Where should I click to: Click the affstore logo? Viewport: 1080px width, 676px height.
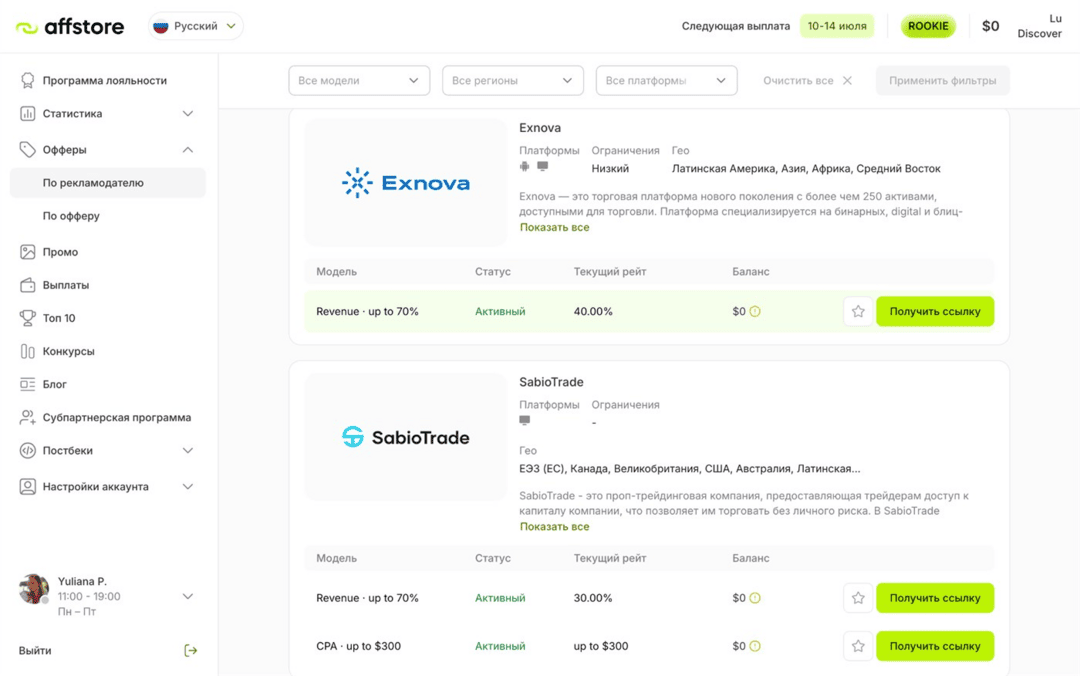[70, 27]
